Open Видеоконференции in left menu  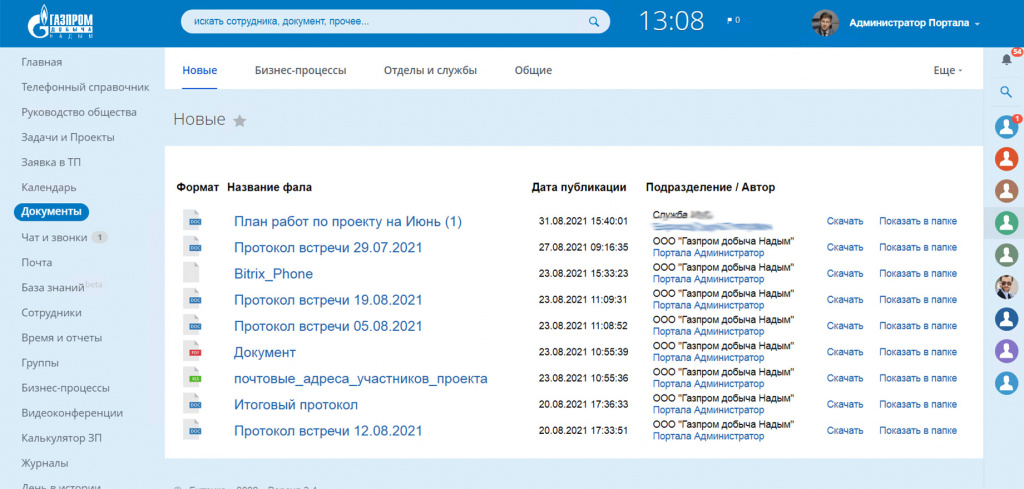[72, 413]
